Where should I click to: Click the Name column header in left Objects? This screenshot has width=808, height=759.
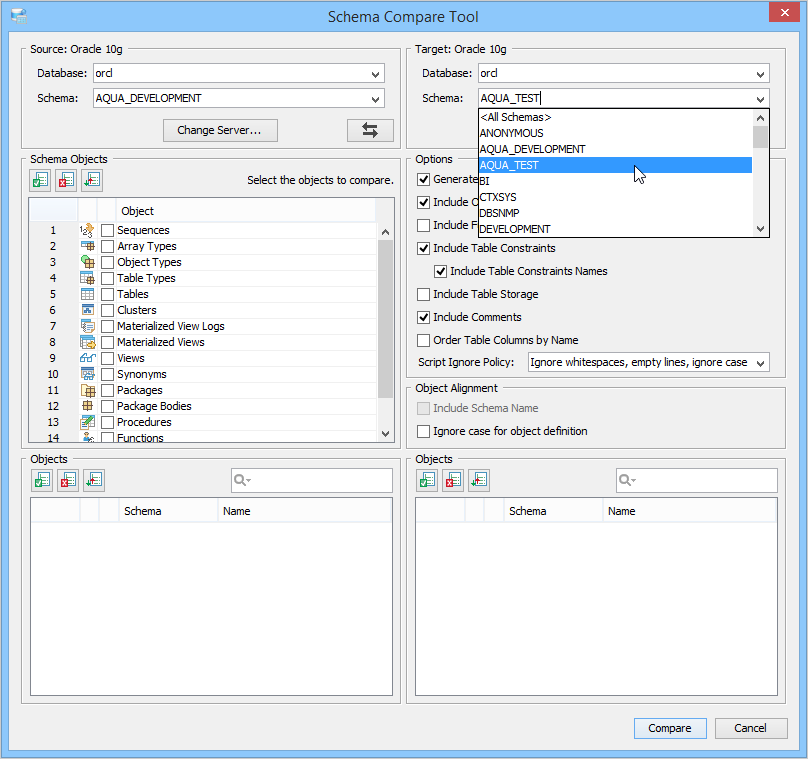click(x=304, y=511)
